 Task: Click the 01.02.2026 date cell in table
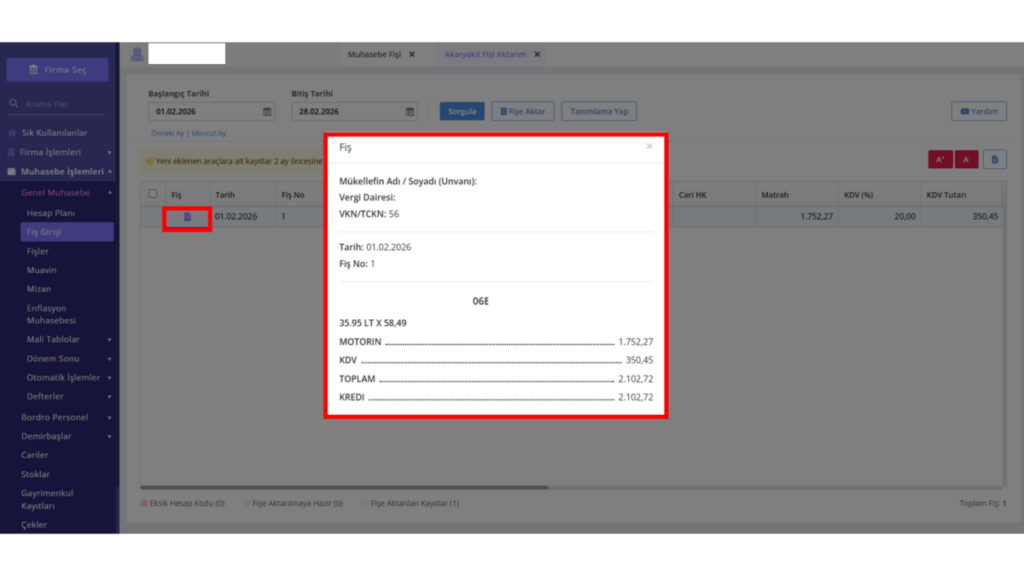(236, 217)
